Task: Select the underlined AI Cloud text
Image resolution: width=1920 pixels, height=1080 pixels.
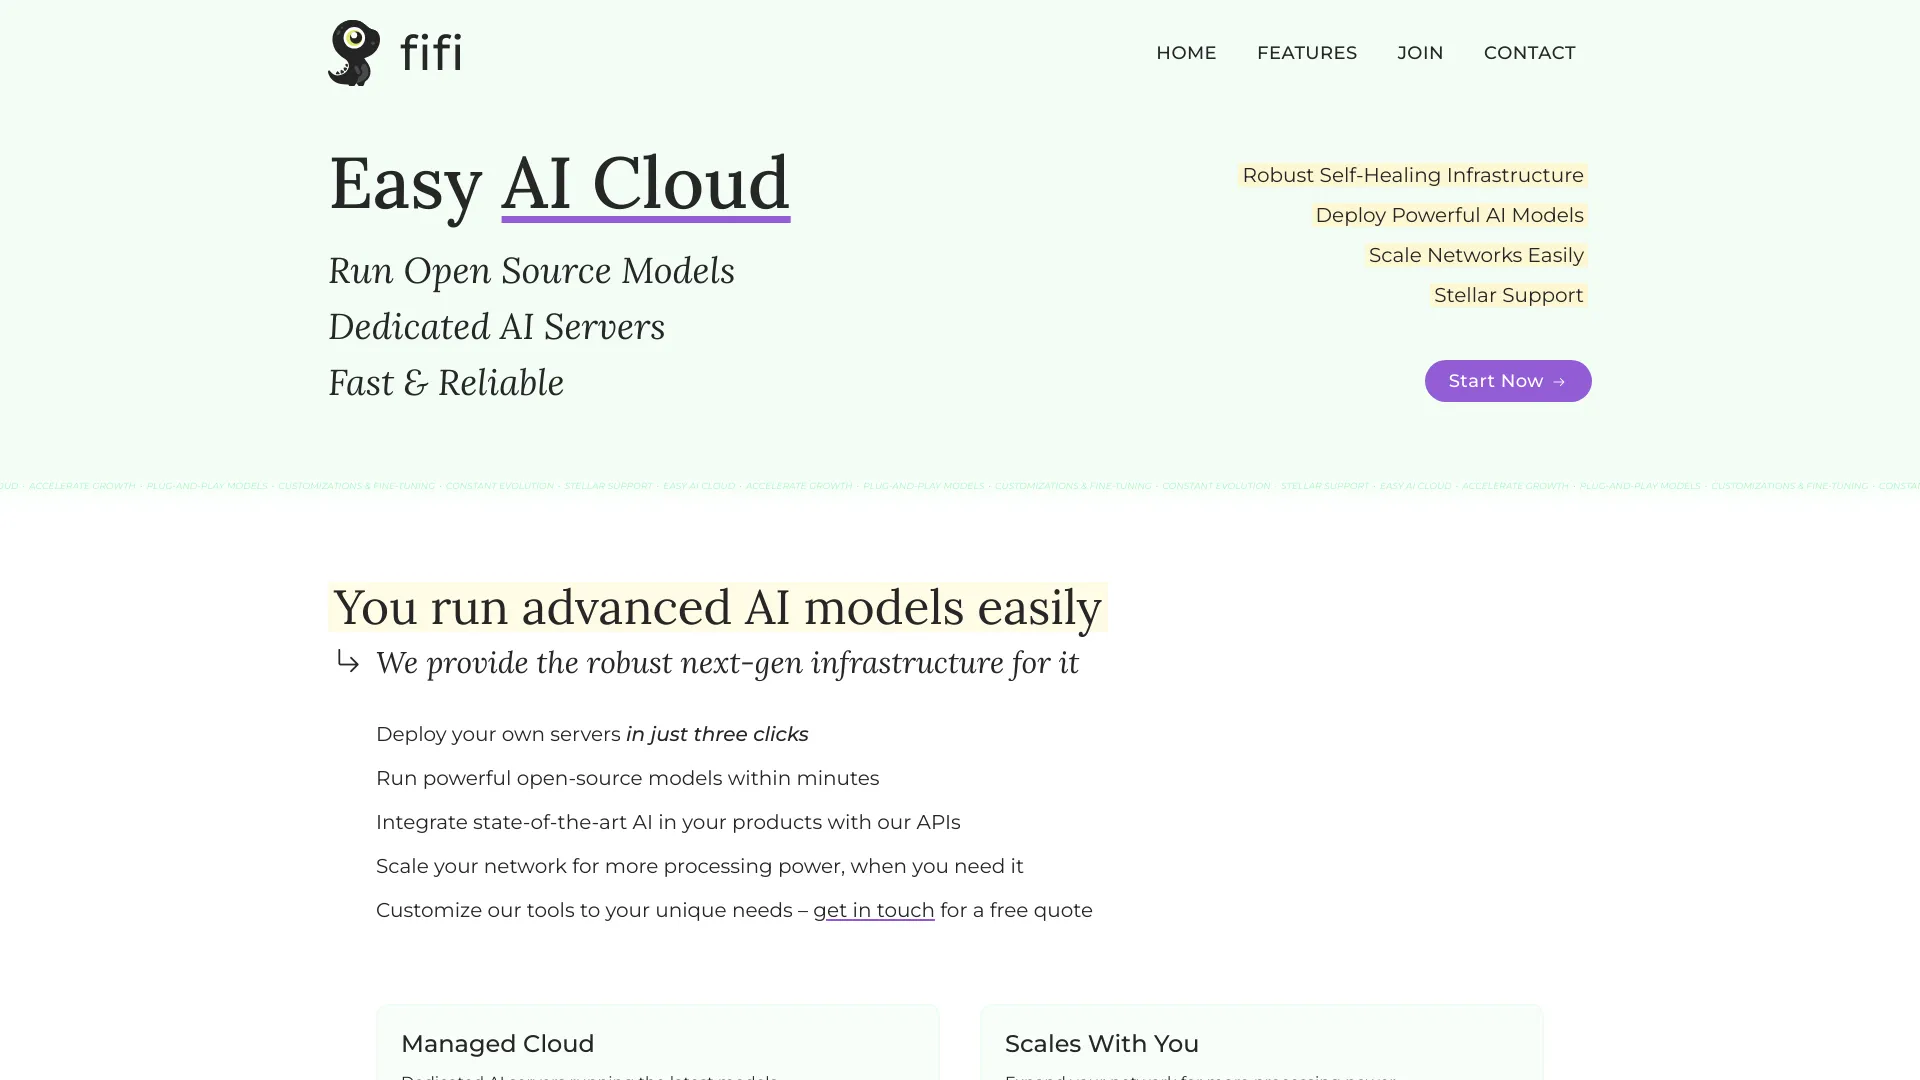Action: pos(645,184)
